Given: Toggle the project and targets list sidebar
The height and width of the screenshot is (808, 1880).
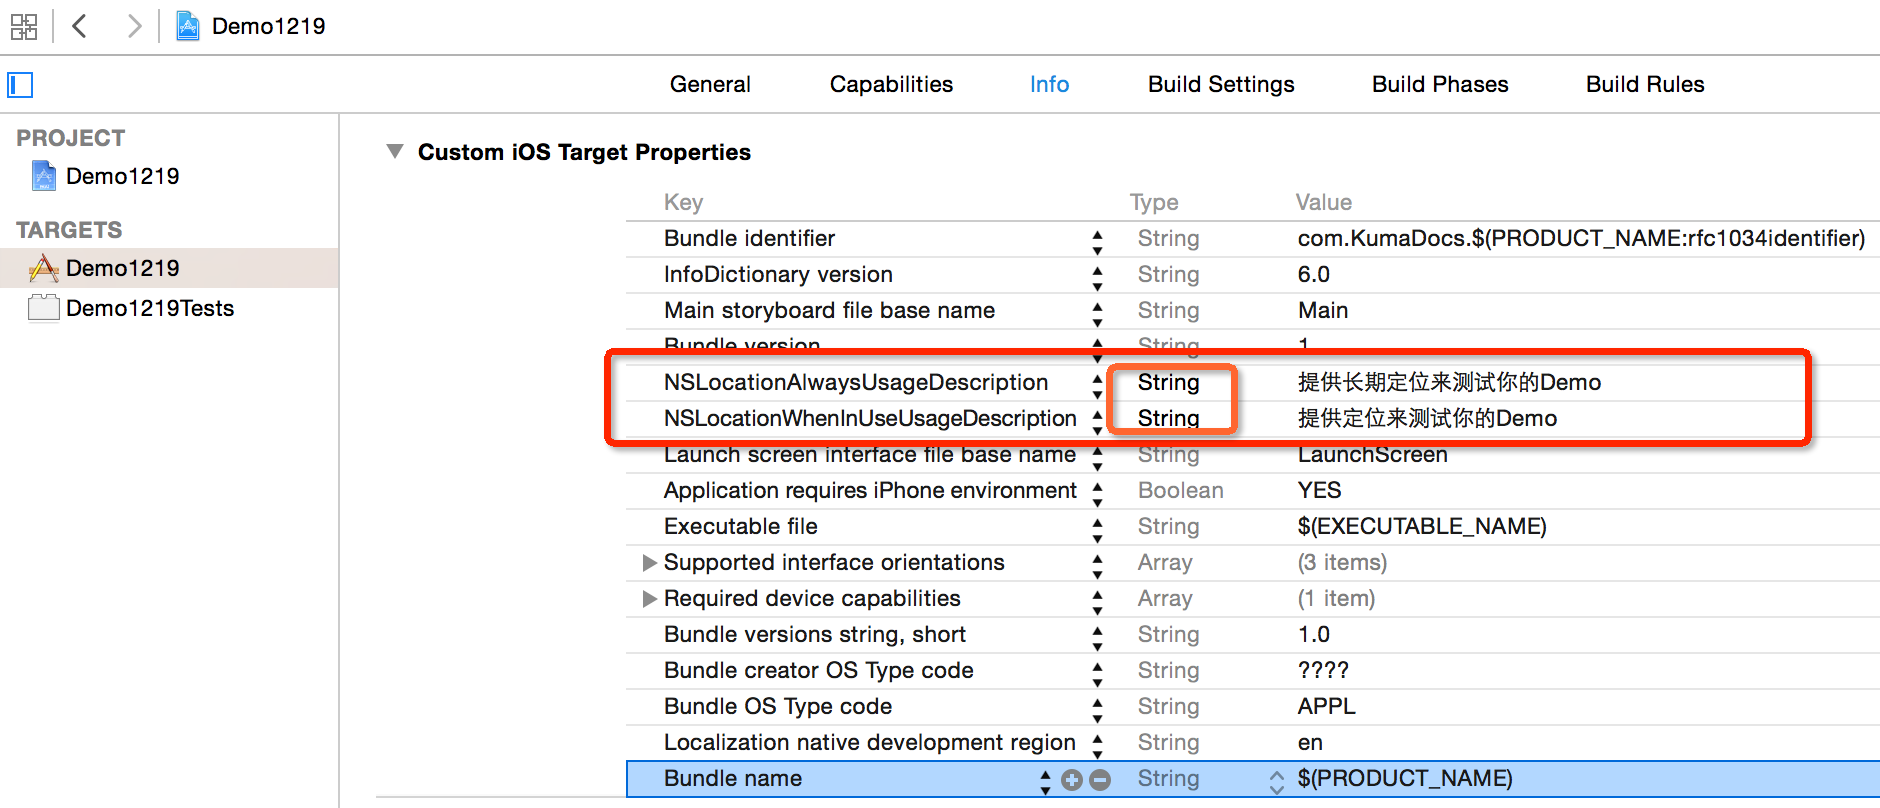Looking at the screenshot, I should click(20, 85).
